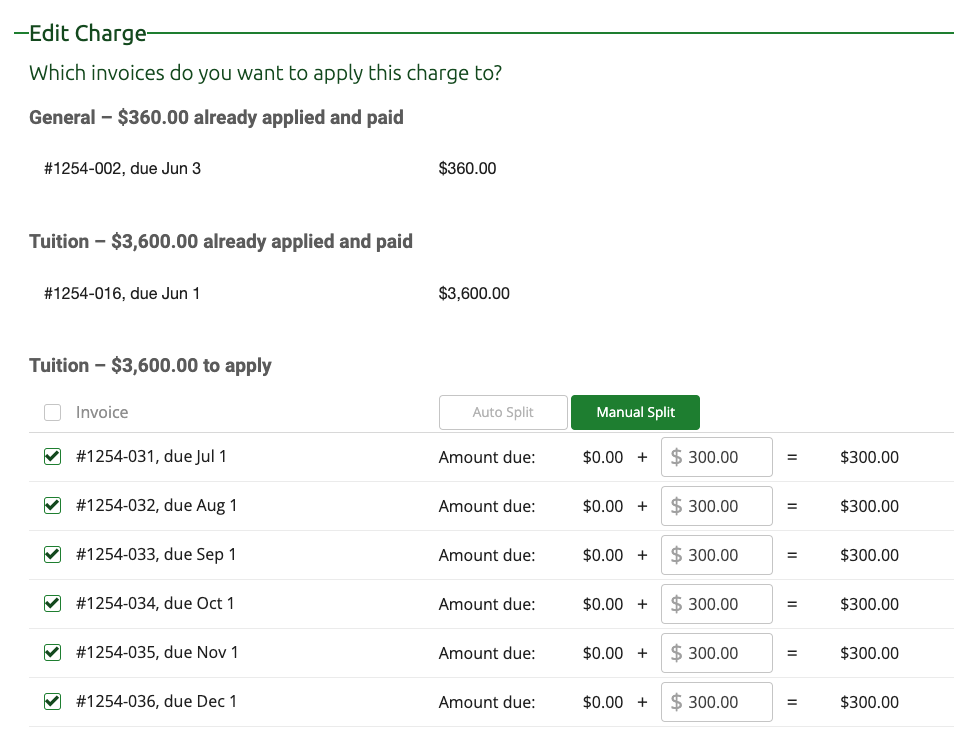
Task: Uncheck invoice #1254-033 due Sep 1
Action: 52,554
